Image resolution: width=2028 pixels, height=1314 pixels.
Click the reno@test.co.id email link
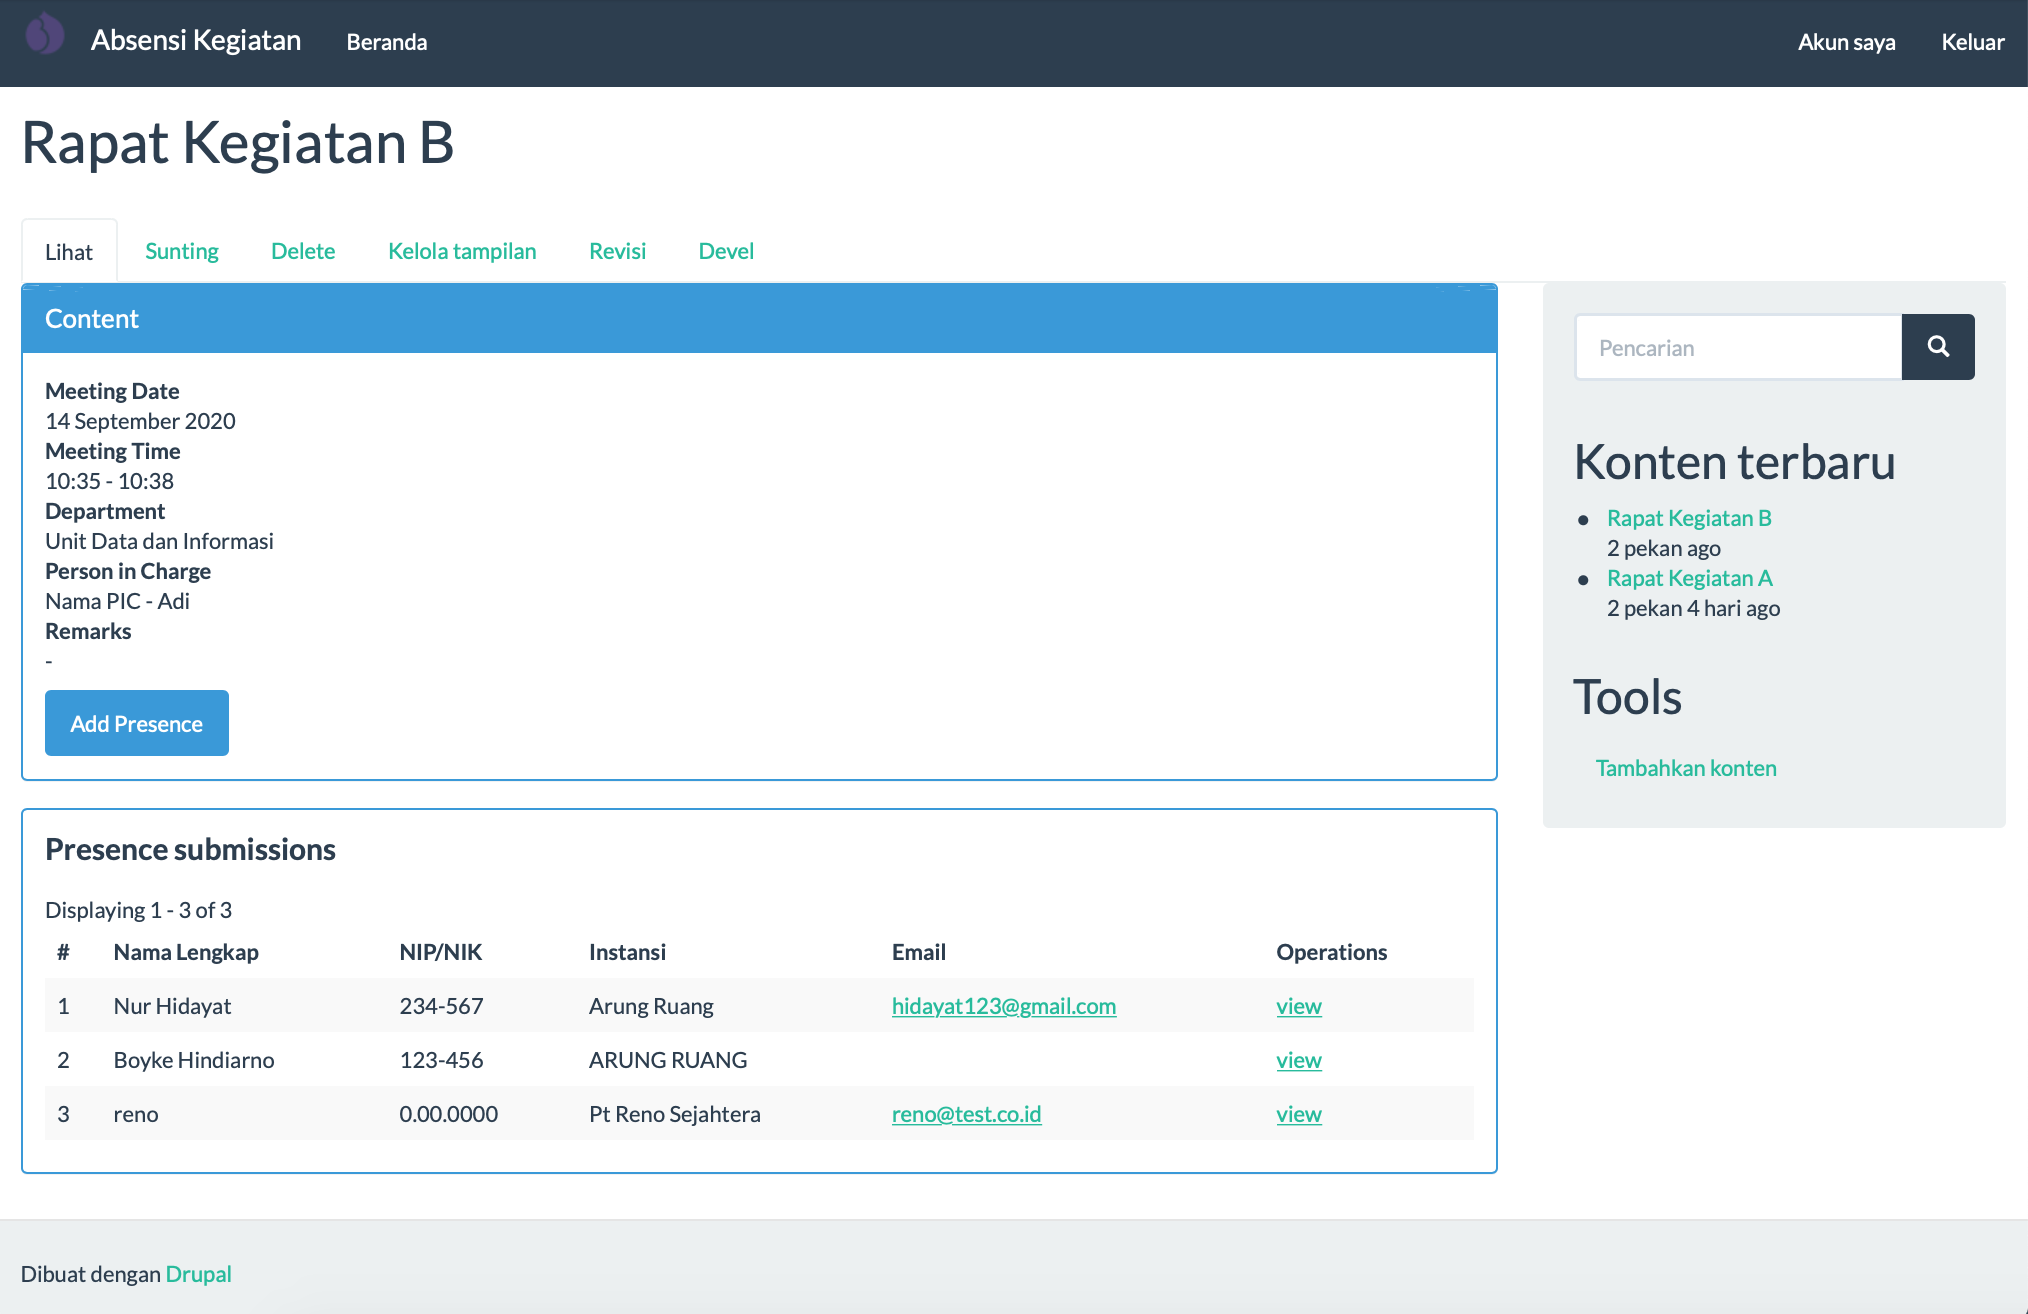pos(966,1114)
